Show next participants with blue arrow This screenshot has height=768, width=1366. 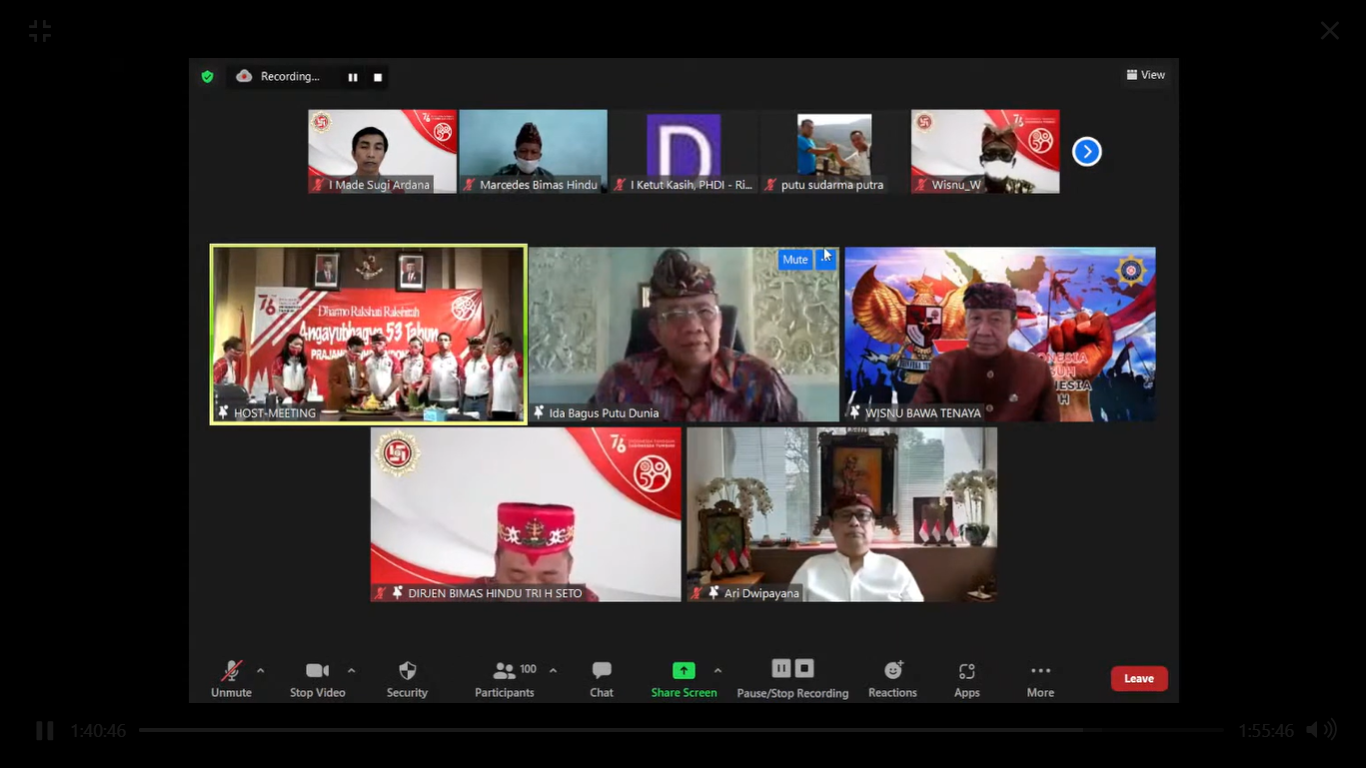click(x=1087, y=152)
